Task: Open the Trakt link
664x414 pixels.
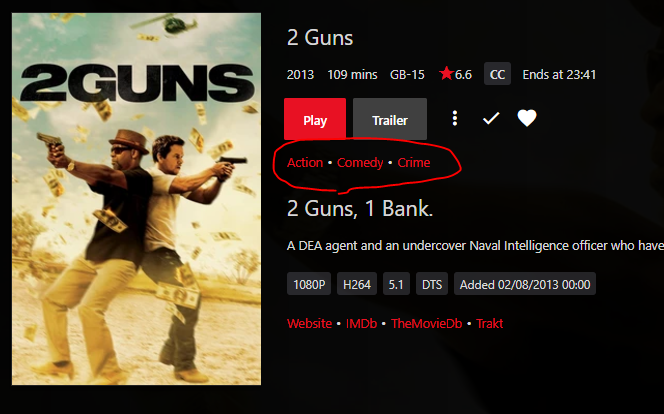Action: click(x=490, y=323)
